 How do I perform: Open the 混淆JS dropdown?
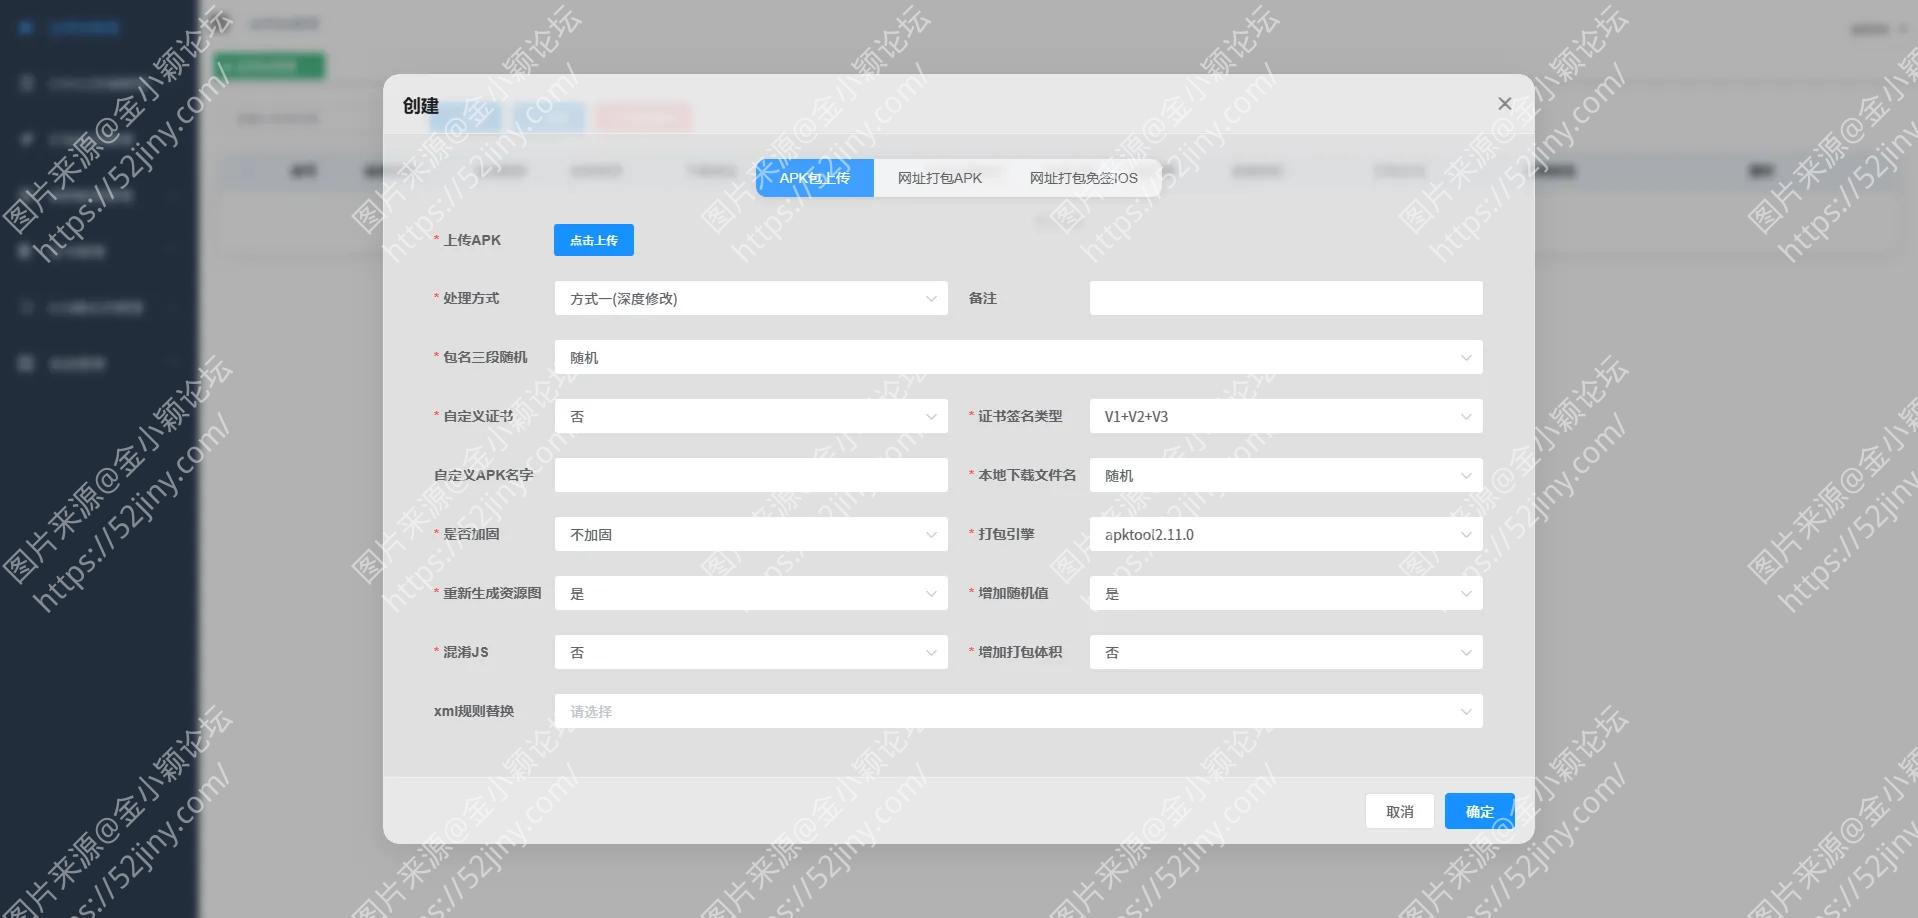(x=750, y=652)
